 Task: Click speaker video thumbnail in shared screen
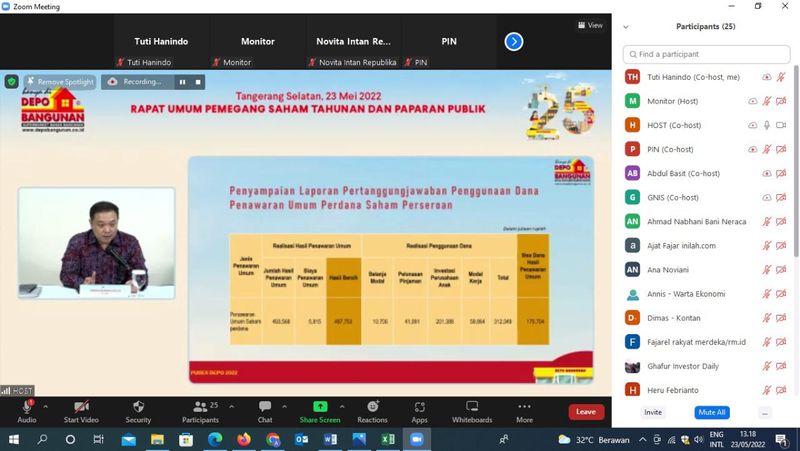click(x=96, y=243)
